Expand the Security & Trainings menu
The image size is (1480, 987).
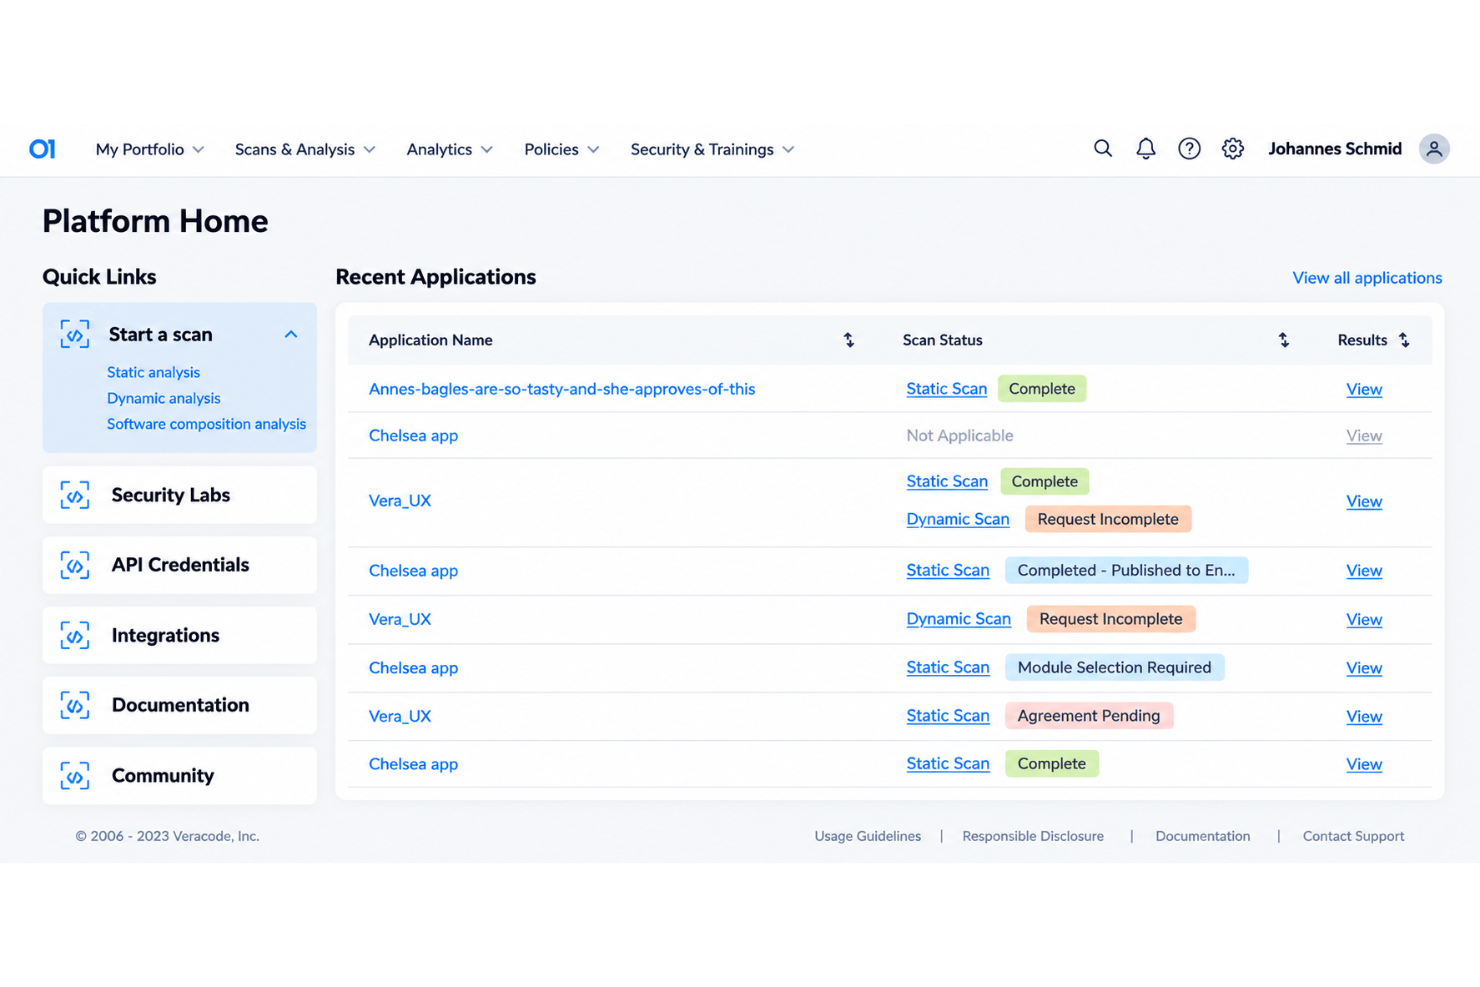pyautogui.click(x=712, y=149)
